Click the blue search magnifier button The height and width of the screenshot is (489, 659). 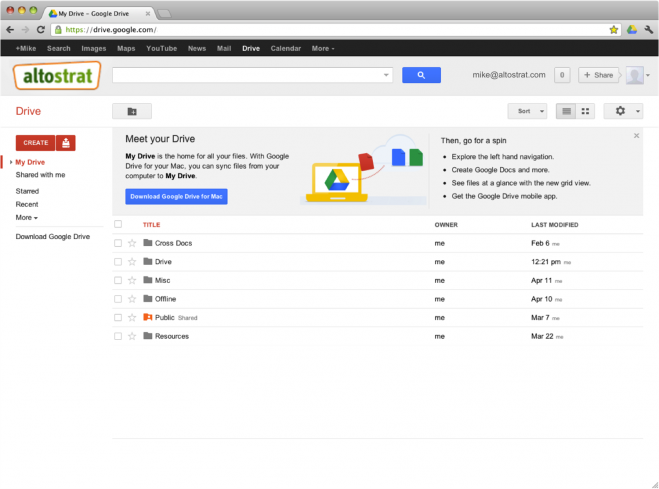tap(421, 75)
